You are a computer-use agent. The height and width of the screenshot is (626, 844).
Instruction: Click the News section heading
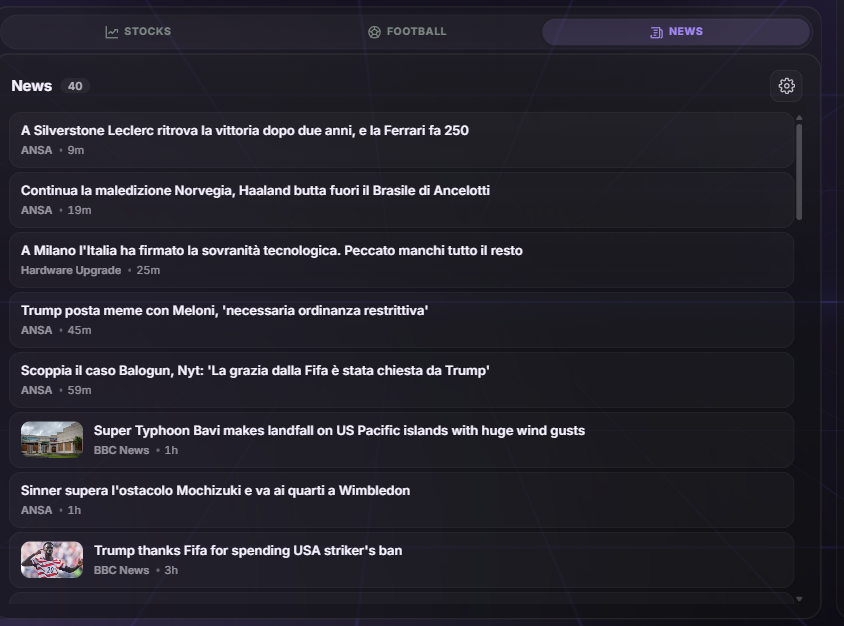(x=32, y=86)
